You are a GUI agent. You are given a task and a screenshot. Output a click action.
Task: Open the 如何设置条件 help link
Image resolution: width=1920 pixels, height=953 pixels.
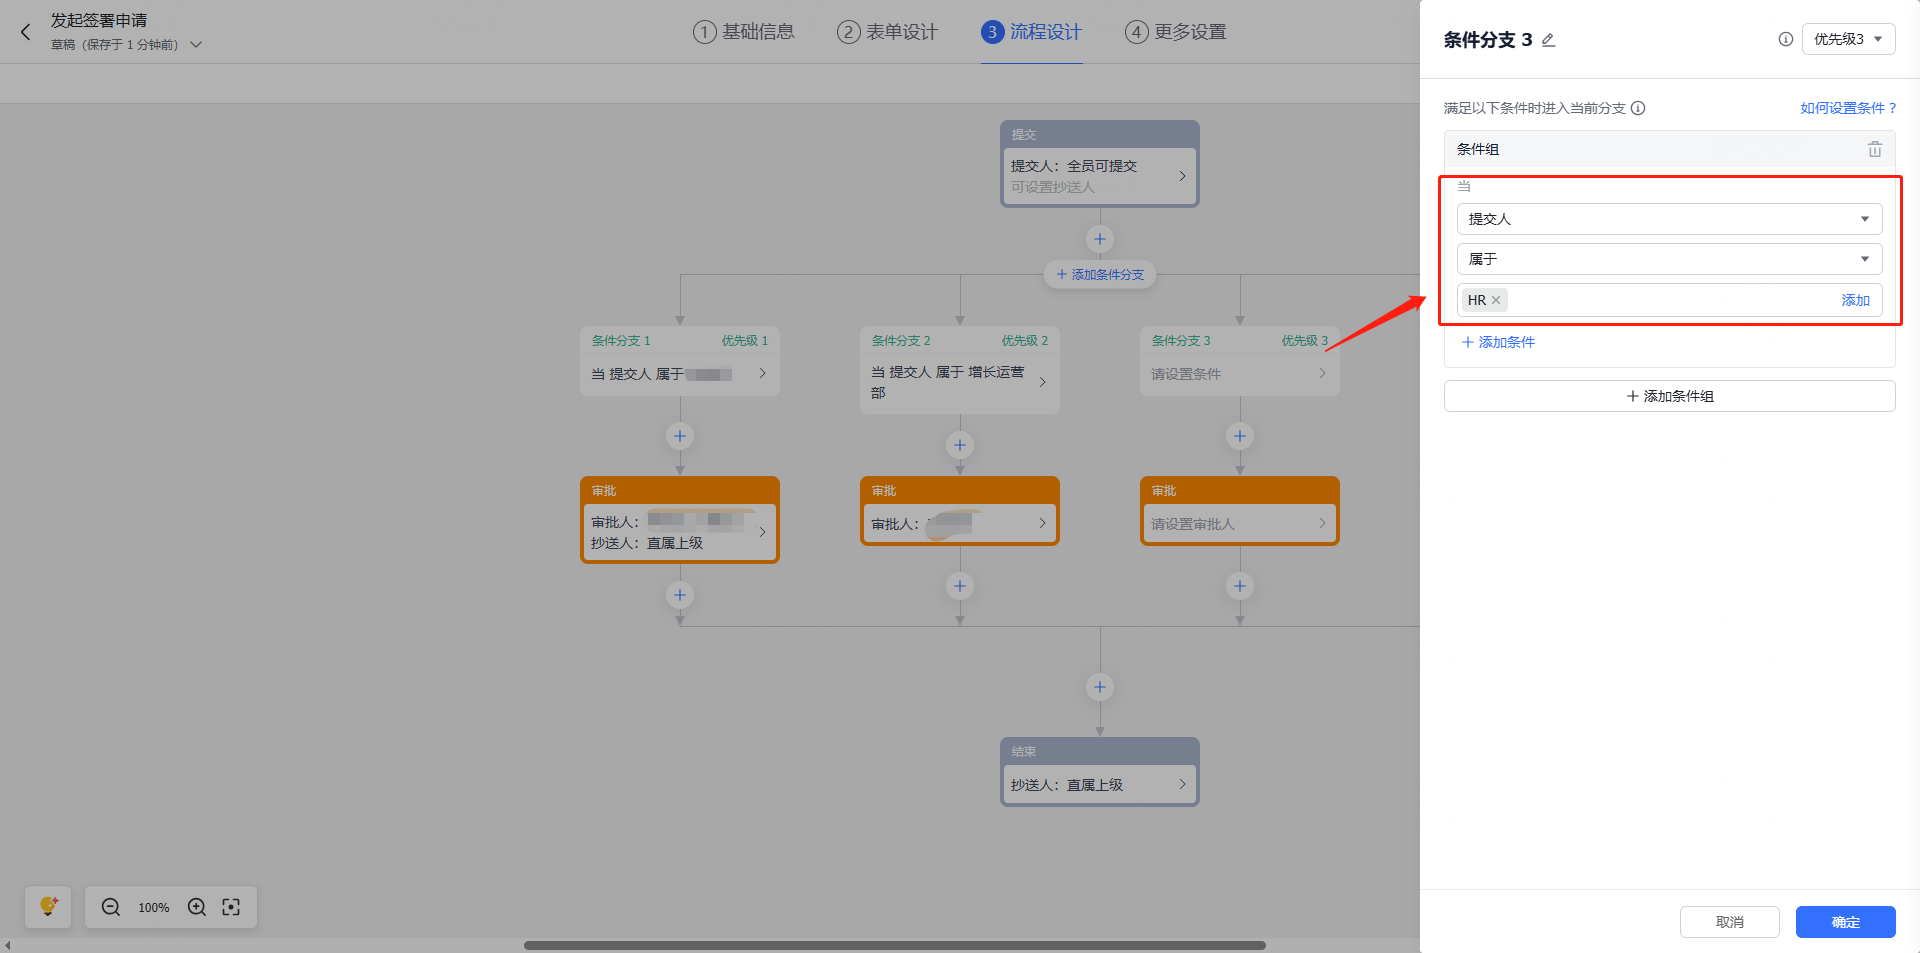[1848, 108]
